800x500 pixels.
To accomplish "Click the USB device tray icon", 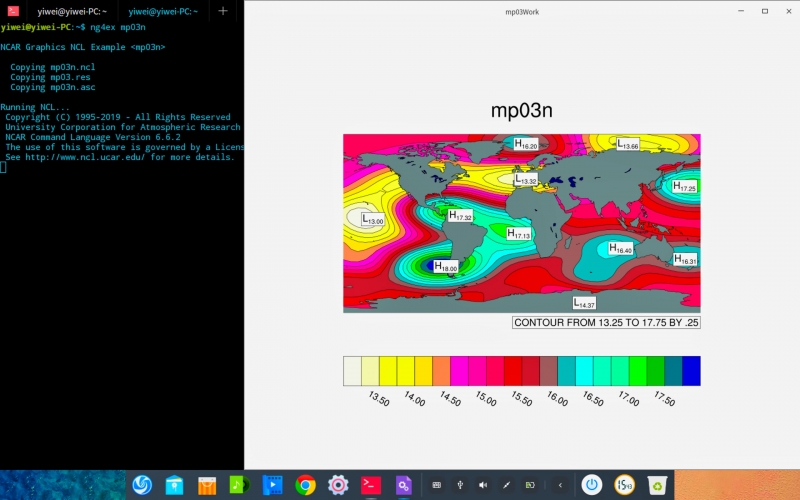I will click(x=460, y=485).
